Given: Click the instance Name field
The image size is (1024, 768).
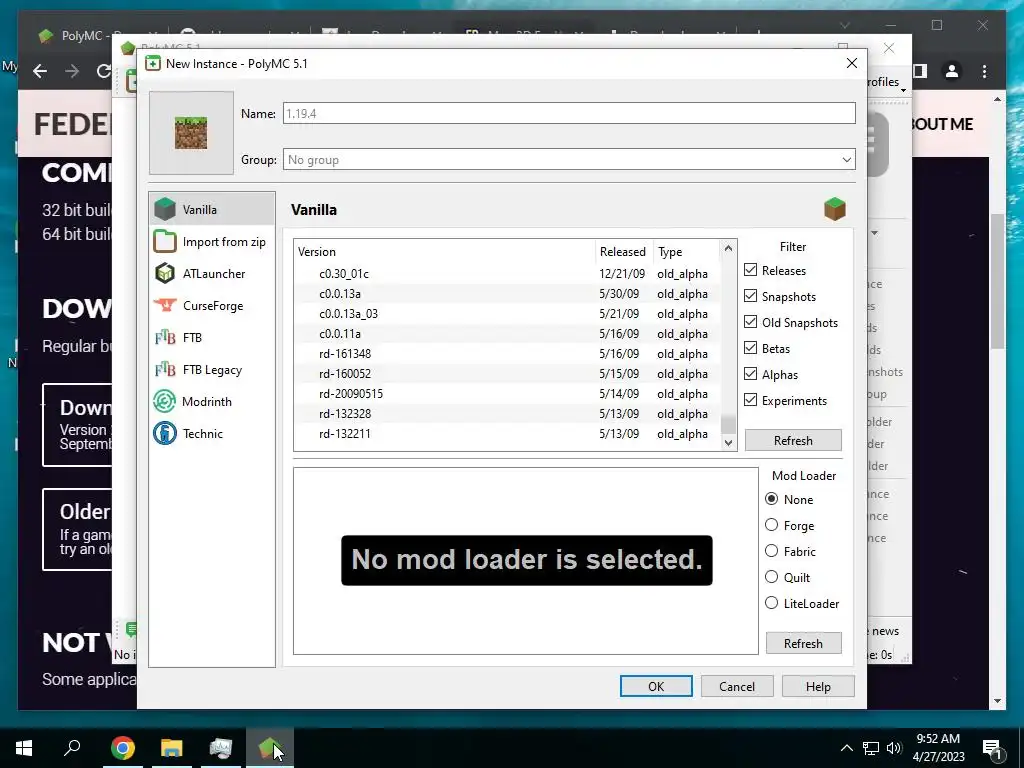Looking at the screenshot, I should coord(569,113).
